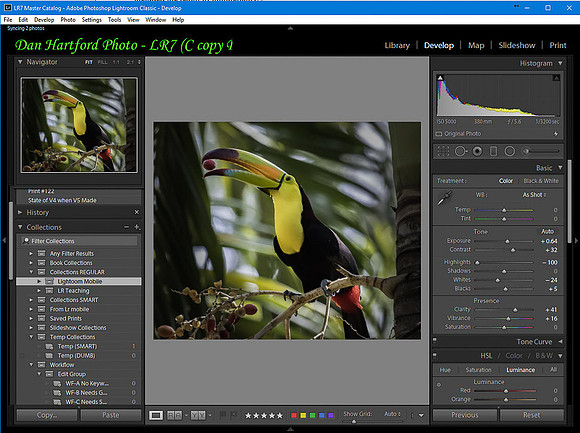Viewport: 580px width, 433px height.
Task: Pick the White Balance eyedropper
Action: point(445,198)
